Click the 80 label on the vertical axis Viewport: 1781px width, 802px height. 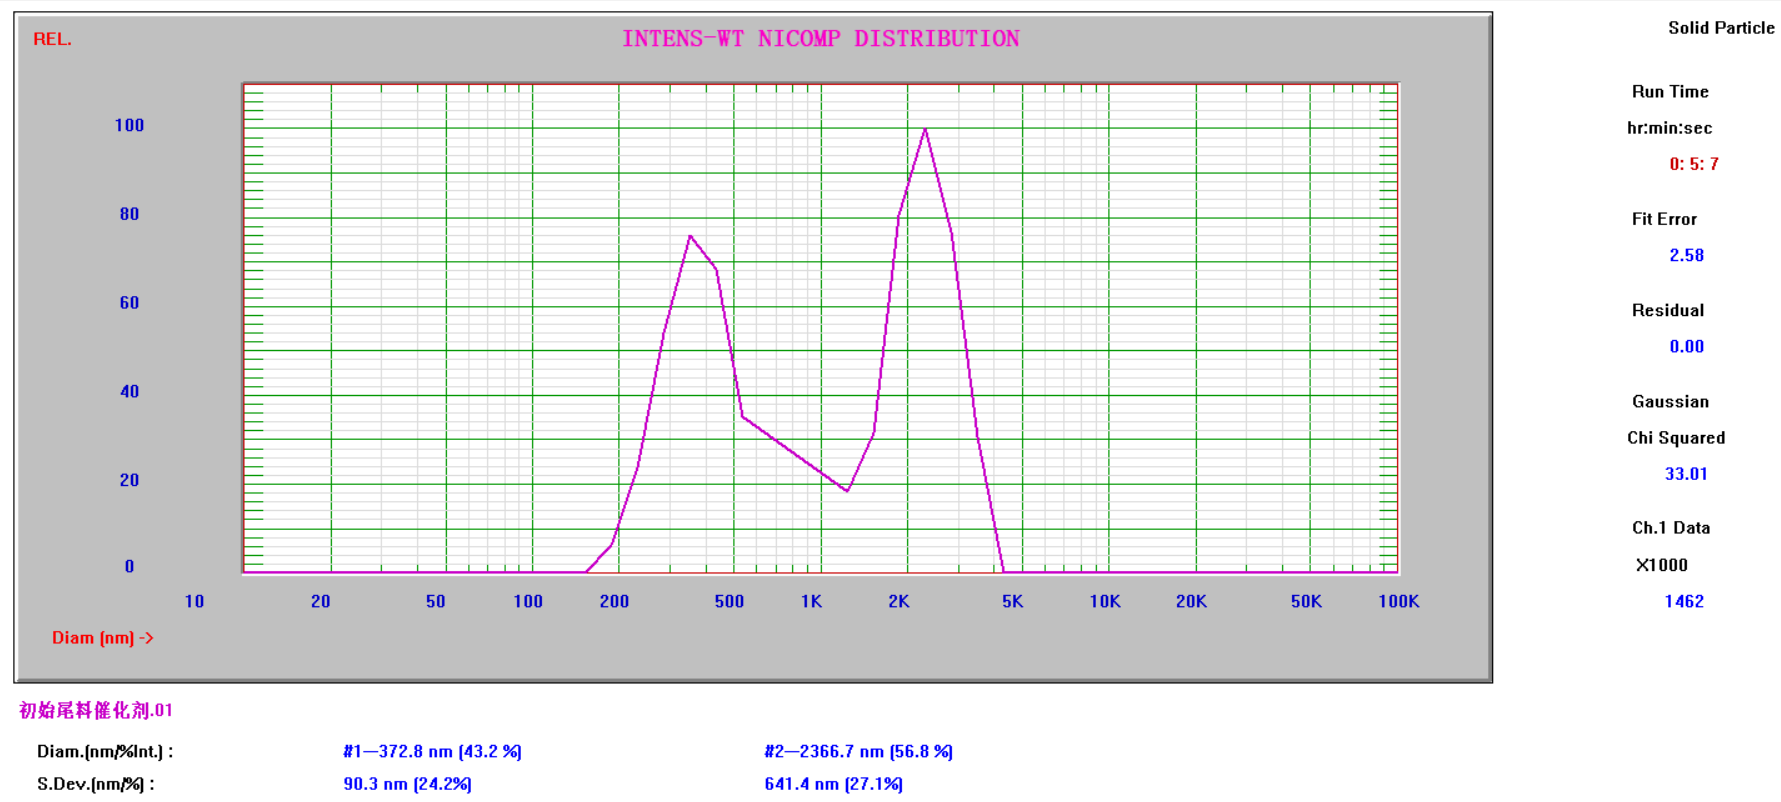coord(129,214)
